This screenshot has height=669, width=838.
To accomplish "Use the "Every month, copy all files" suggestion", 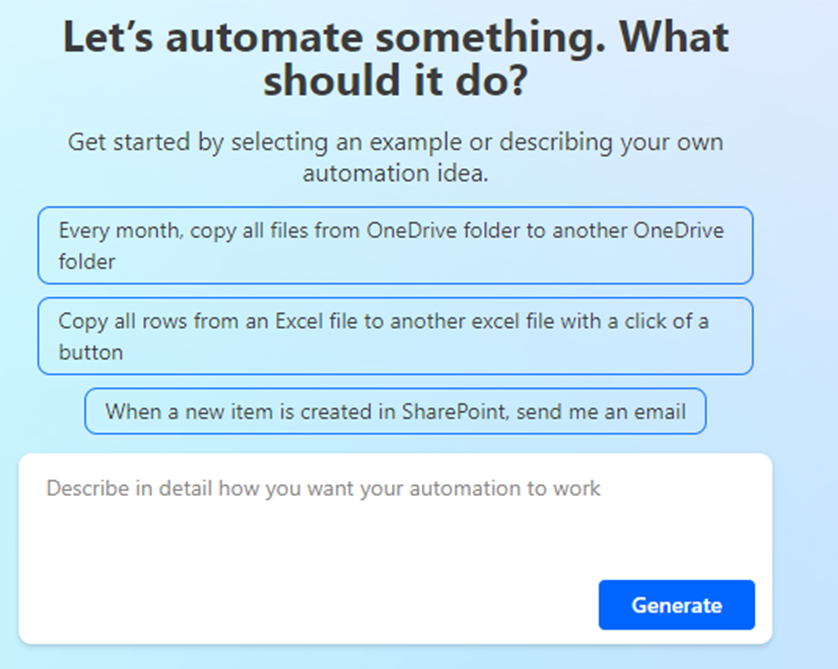I will 395,246.
